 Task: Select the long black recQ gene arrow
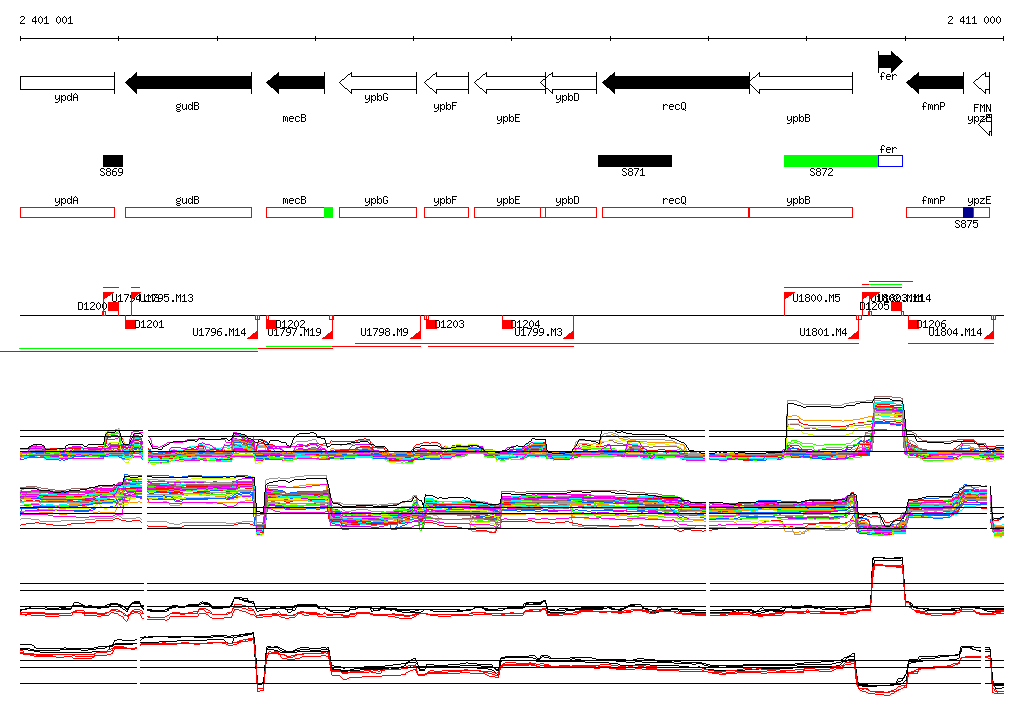pos(675,83)
